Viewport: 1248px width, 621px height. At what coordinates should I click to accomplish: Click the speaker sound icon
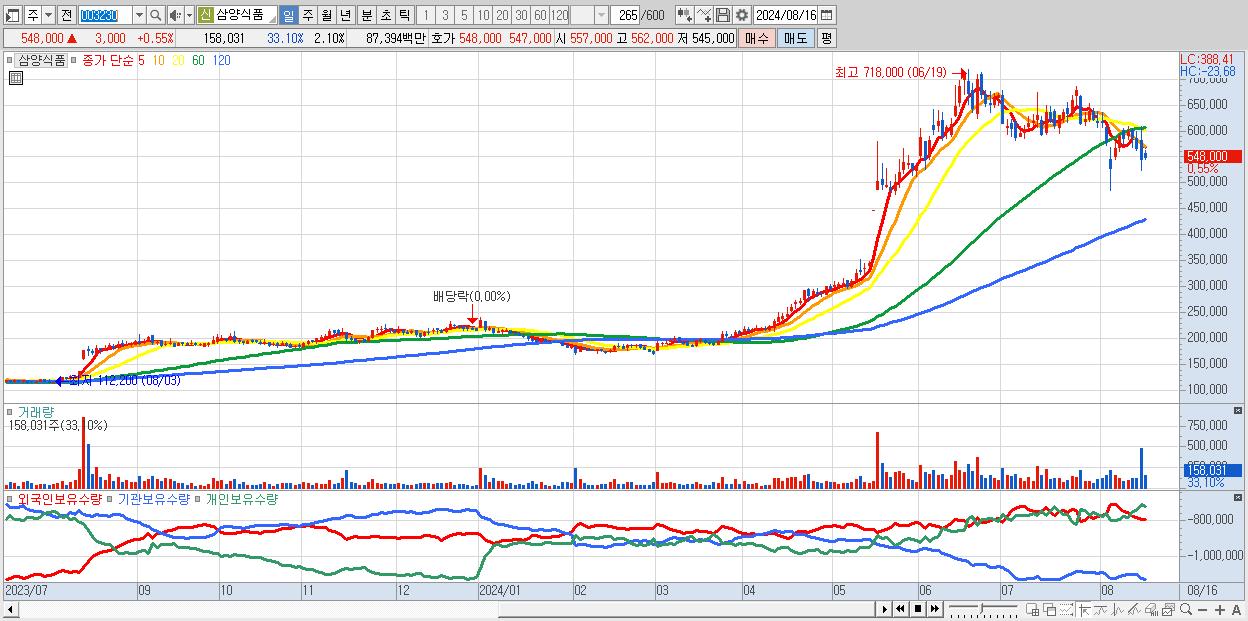pyautogui.click(x=175, y=15)
